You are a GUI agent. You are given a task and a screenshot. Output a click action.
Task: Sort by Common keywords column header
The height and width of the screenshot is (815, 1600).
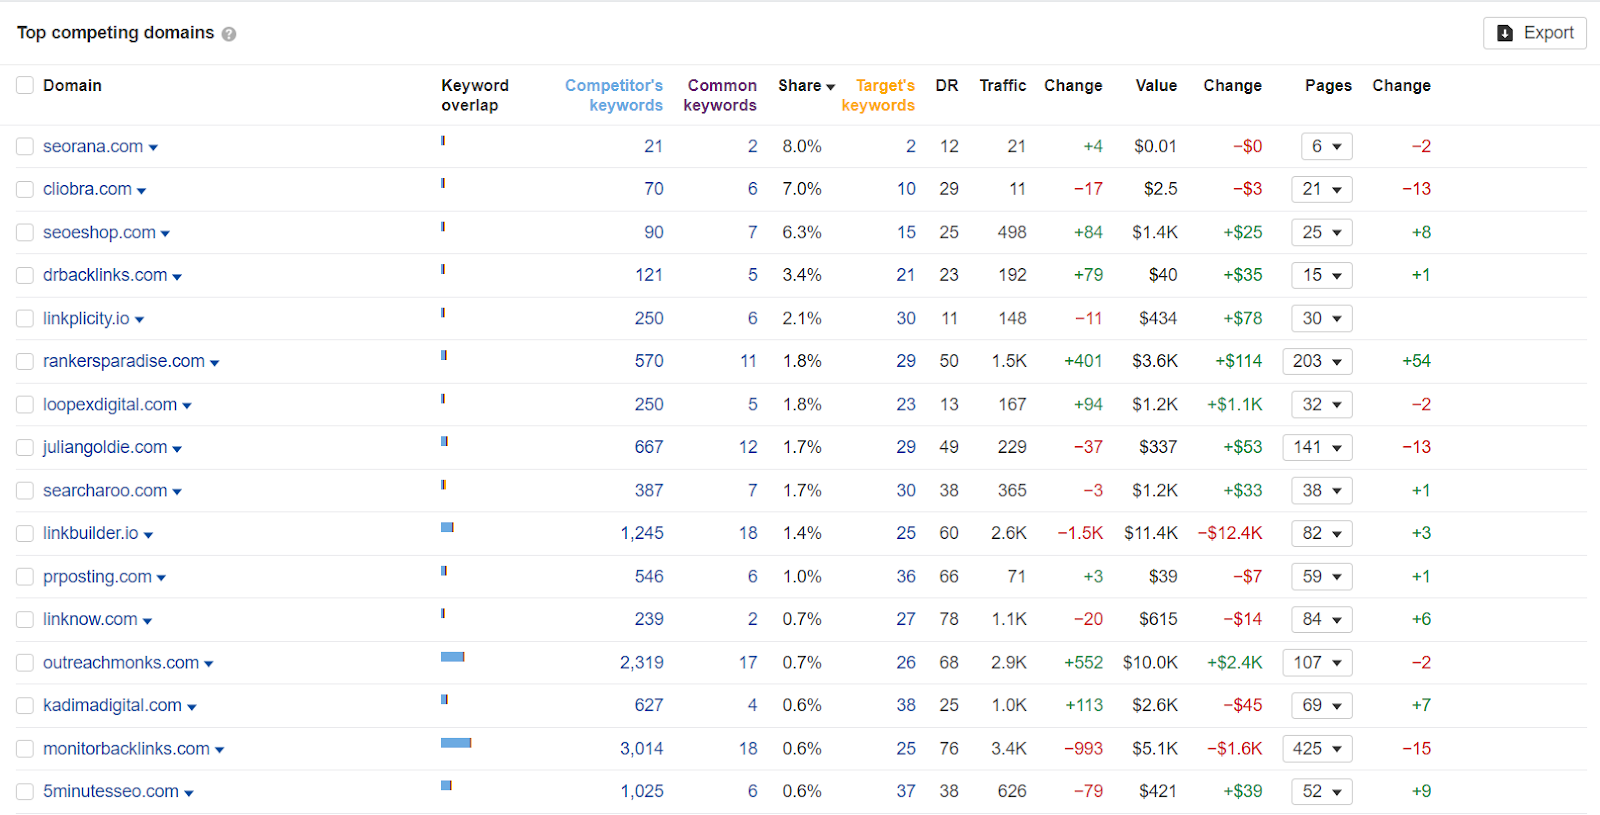point(720,95)
